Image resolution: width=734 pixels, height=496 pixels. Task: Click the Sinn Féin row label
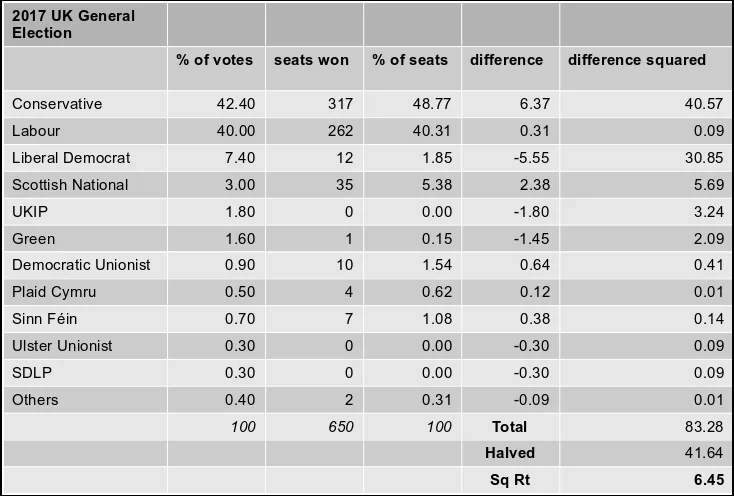tap(44, 319)
